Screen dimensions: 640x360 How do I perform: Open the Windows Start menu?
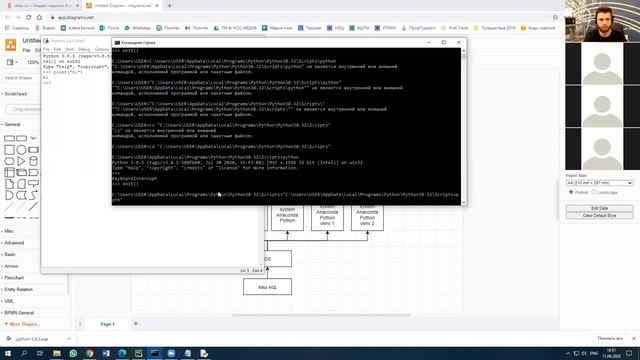coord(8,353)
